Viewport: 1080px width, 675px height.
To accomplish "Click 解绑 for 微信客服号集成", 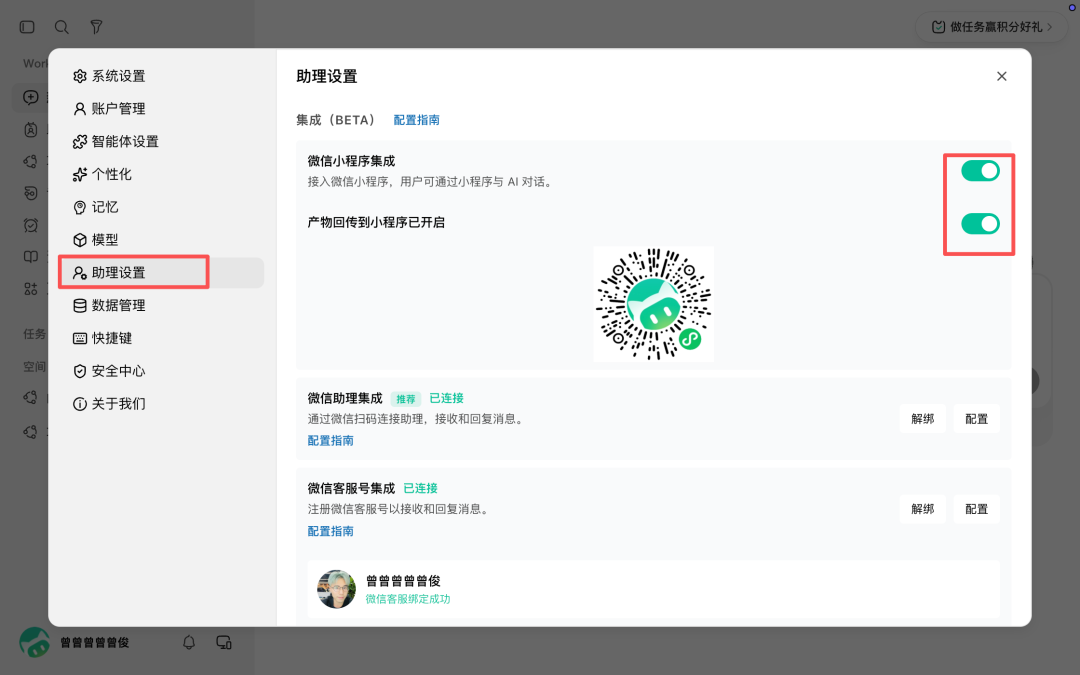I will pyautogui.click(x=922, y=509).
